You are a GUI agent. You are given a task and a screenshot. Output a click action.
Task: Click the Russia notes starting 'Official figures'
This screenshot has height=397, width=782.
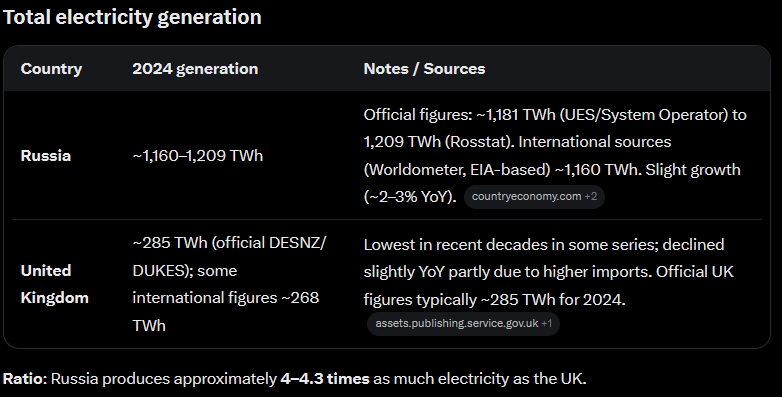(x=555, y=155)
